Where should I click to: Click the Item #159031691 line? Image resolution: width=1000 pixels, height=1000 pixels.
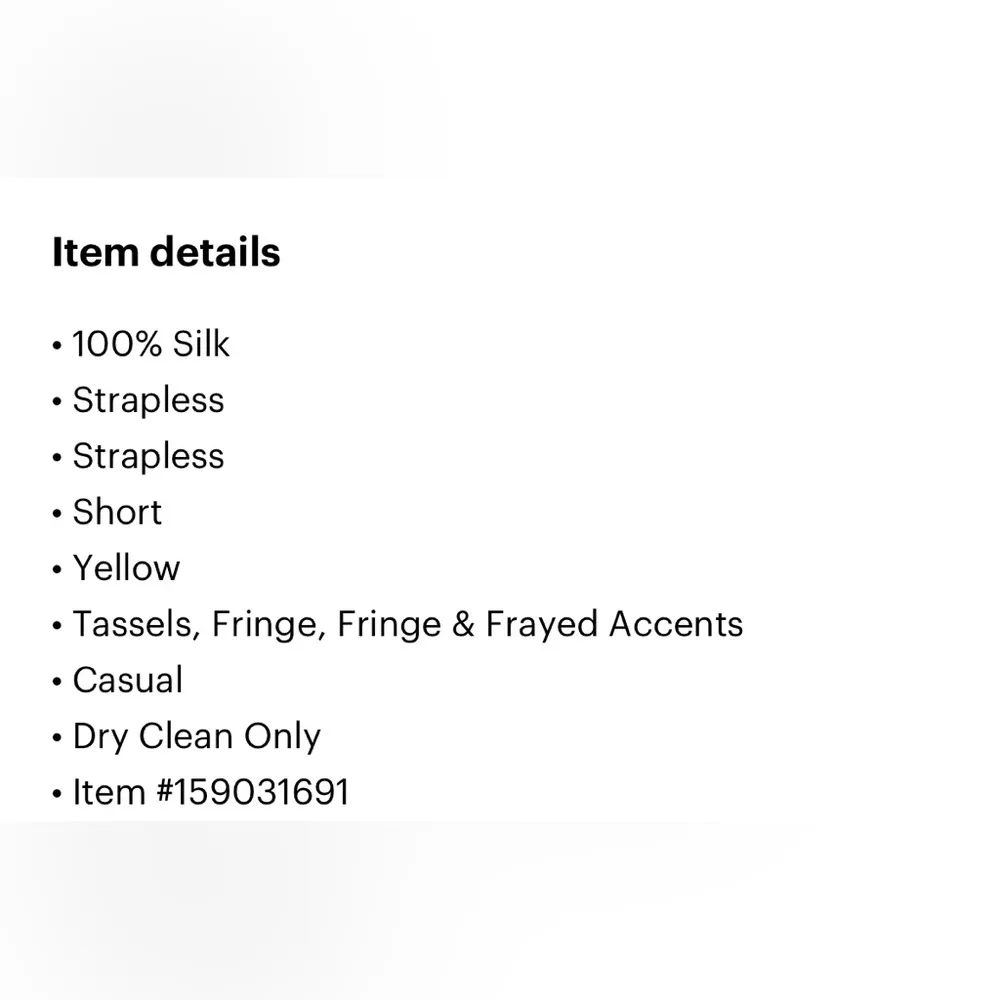click(210, 792)
